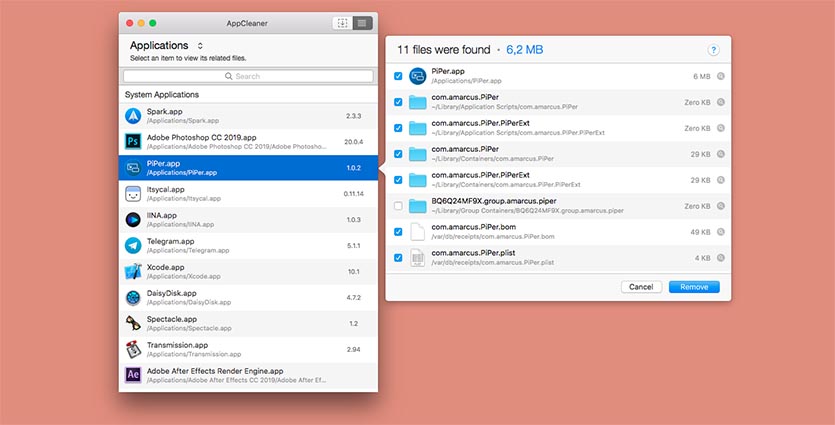Open help with the question mark icon
Viewport: 835px width, 425px height.
[x=713, y=50]
